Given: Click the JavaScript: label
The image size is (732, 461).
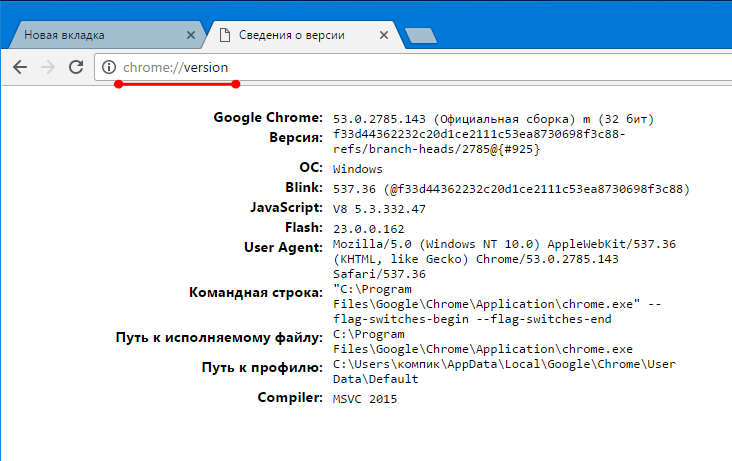Looking at the screenshot, I should point(287,207).
